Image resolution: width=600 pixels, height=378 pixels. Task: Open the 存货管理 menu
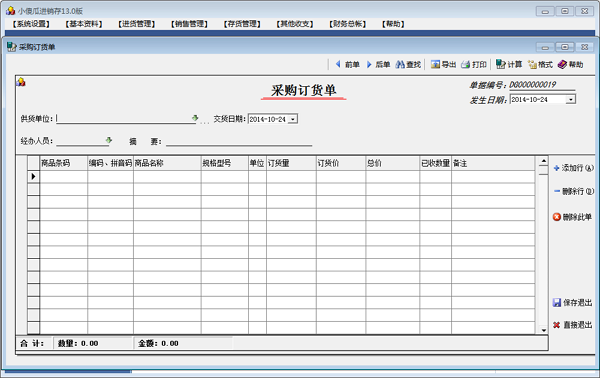(x=242, y=24)
